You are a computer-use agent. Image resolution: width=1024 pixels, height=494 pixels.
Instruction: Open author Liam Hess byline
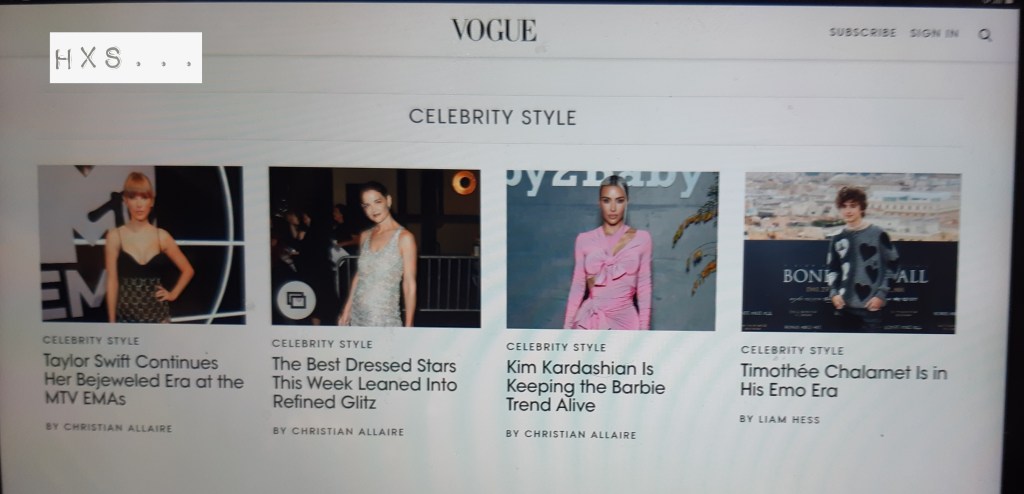click(x=780, y=420)
